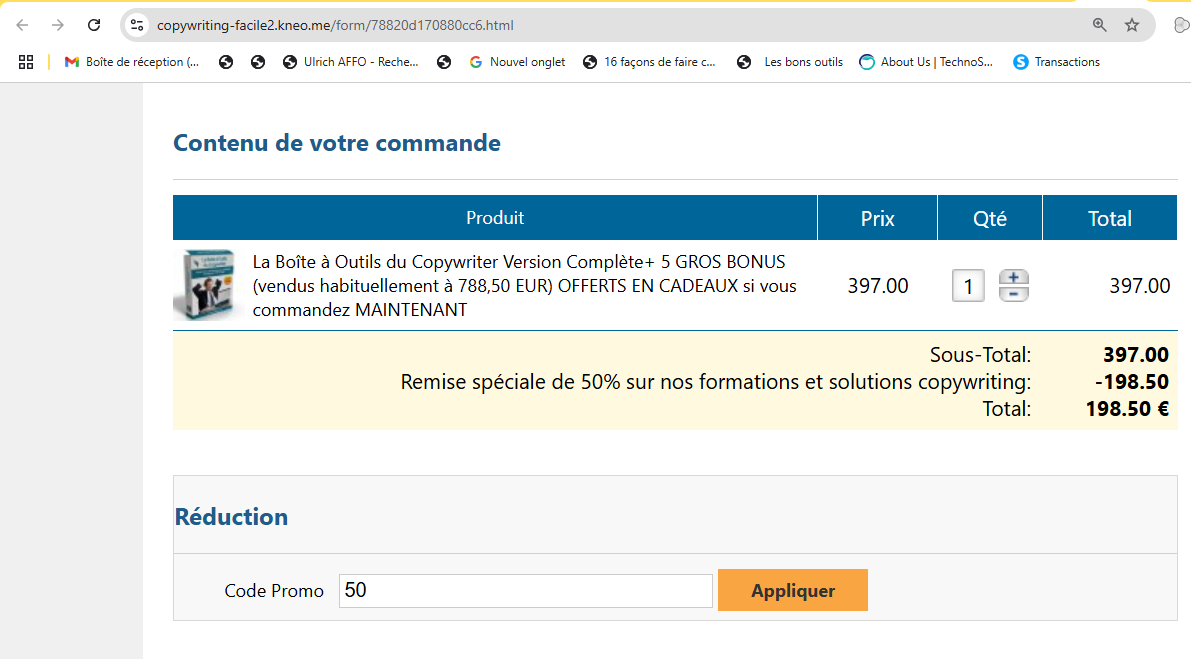Open the Gmail 'Boîte de réception' bookmark
Image resolution: width=1191 pixels, height=659 pixels.
pos(131,62)
